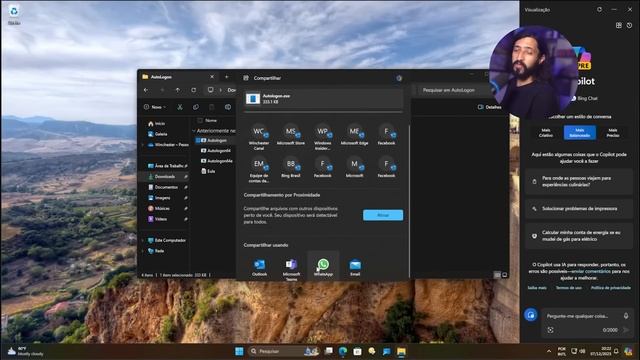The width and height of the screenshot is (640, 360).
Task: Choose Mais Preciso conversation style
Action: (613, 133)
